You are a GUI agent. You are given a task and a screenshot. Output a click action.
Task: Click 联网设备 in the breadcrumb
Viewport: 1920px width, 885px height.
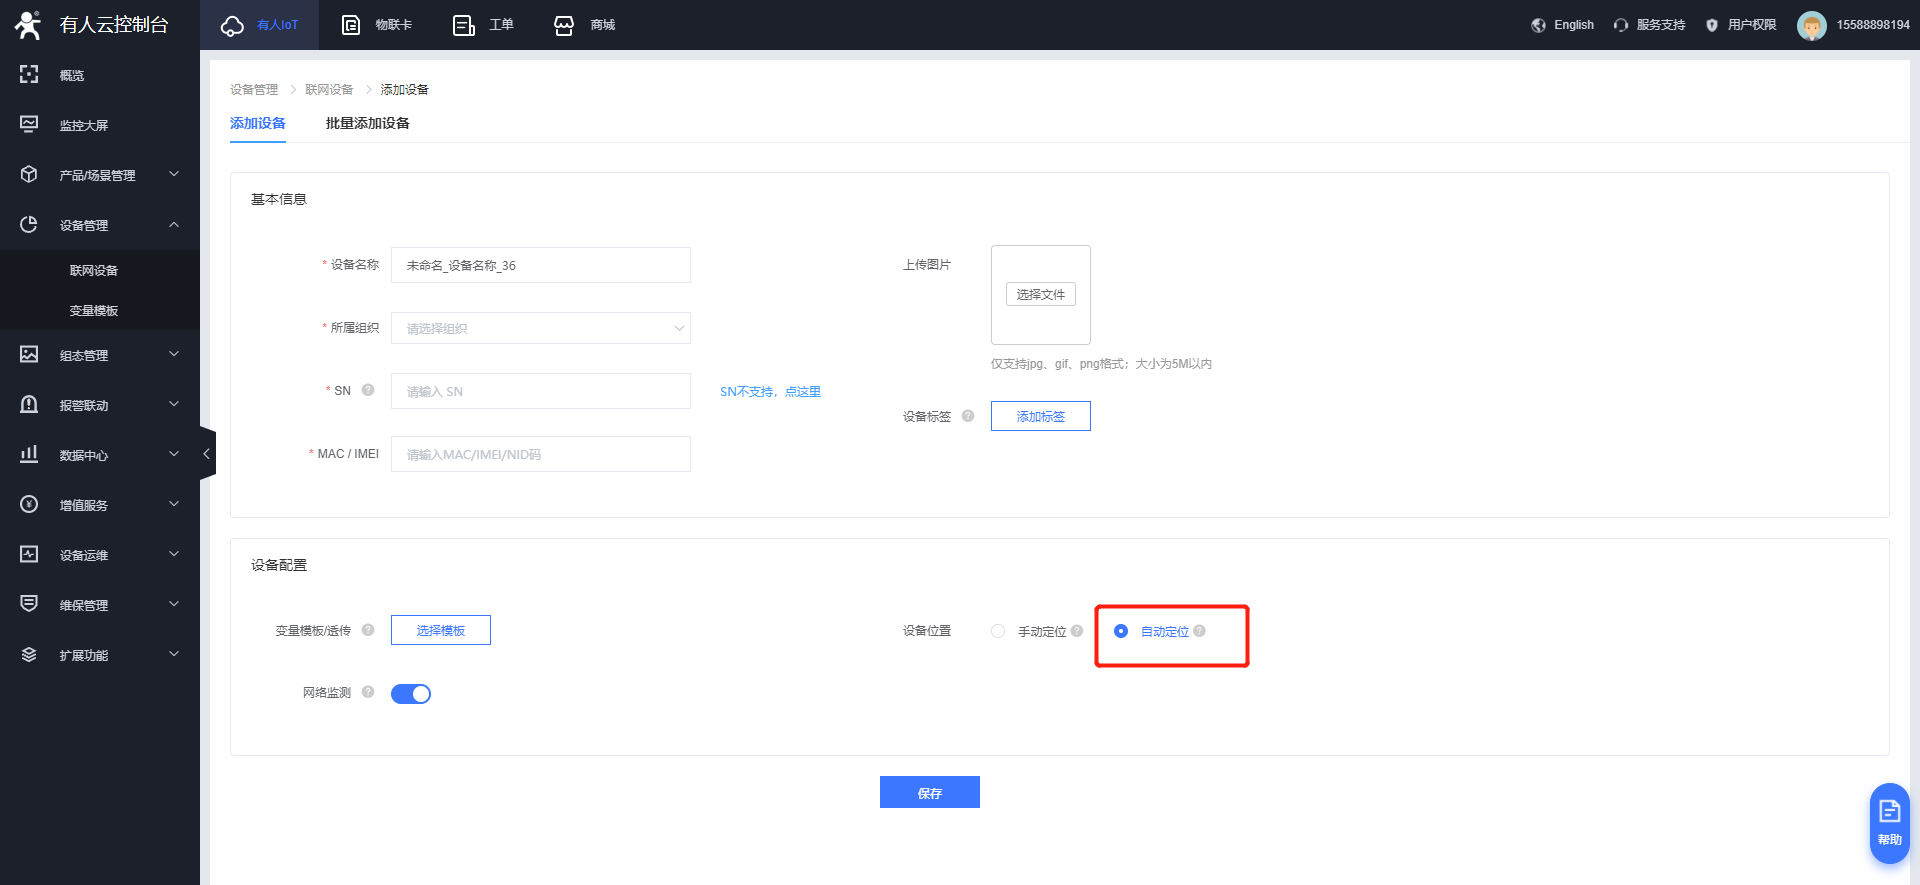pyautogui.click(x=329, y=89)
